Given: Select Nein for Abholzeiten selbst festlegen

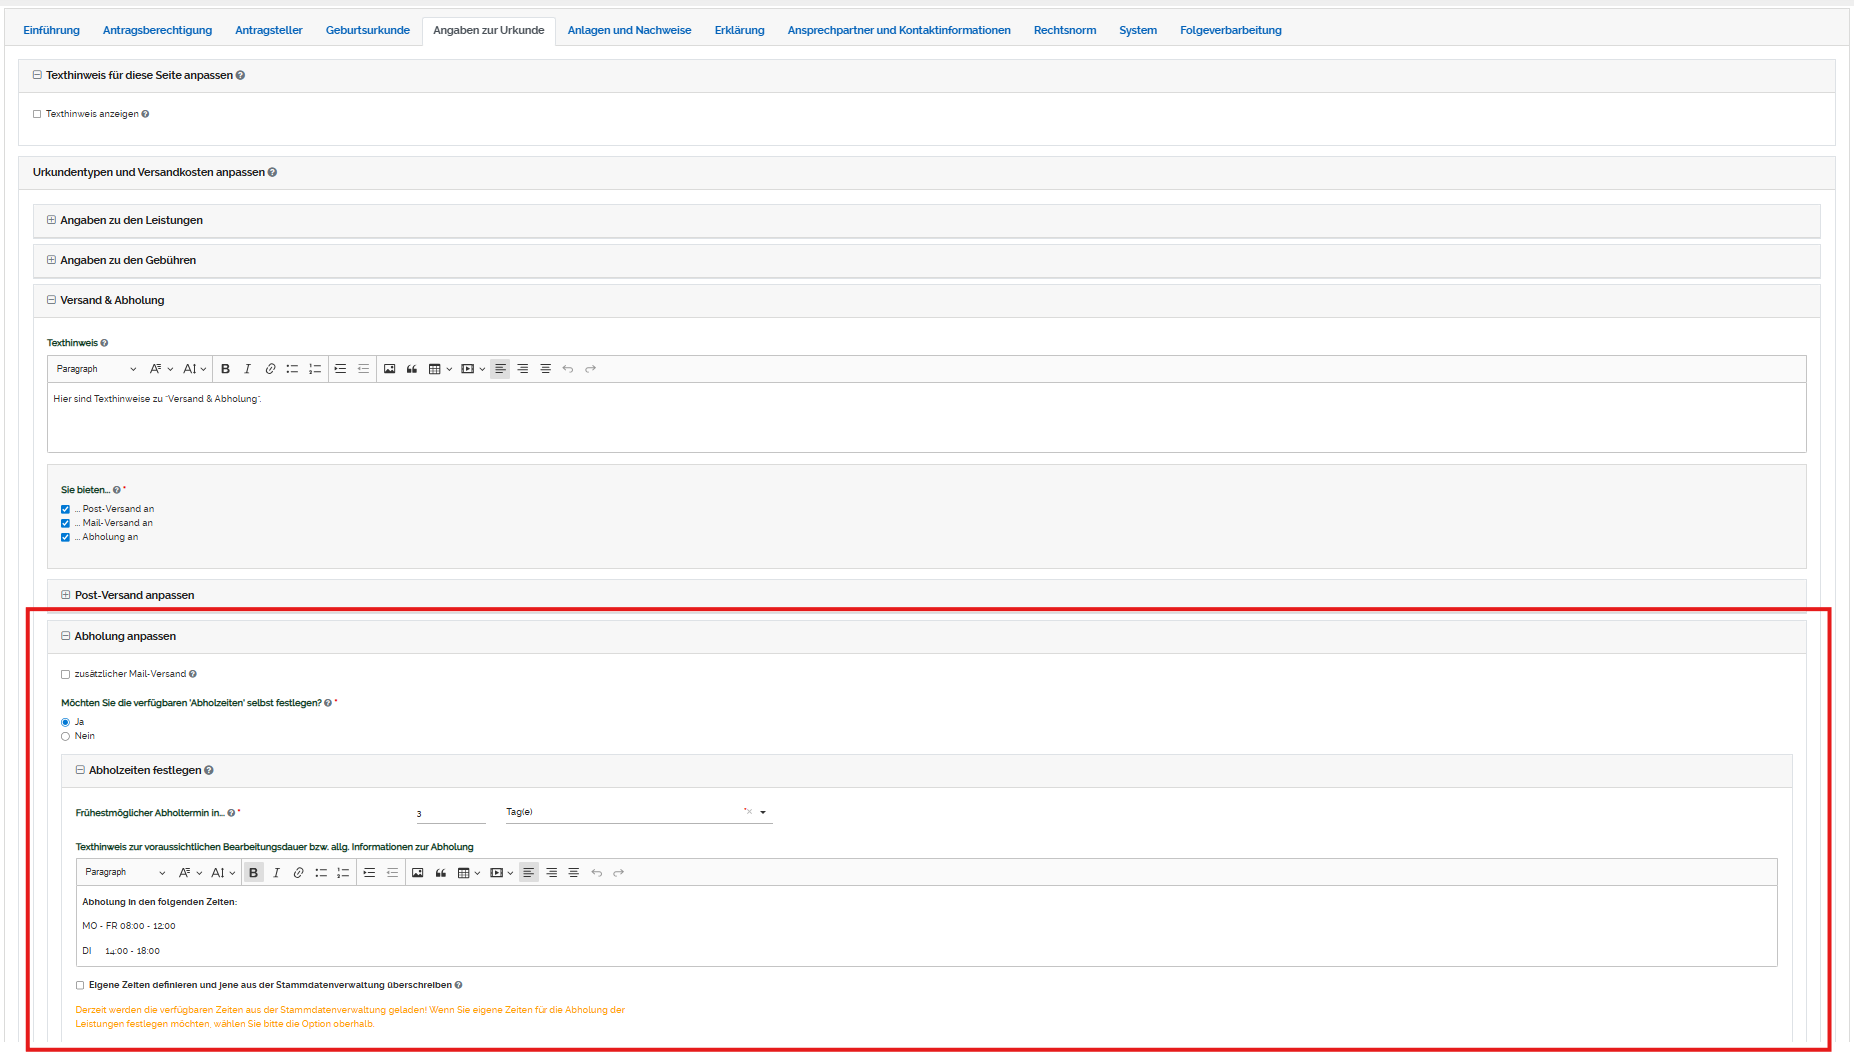Looking at the screenshot, I should [66, 736].
